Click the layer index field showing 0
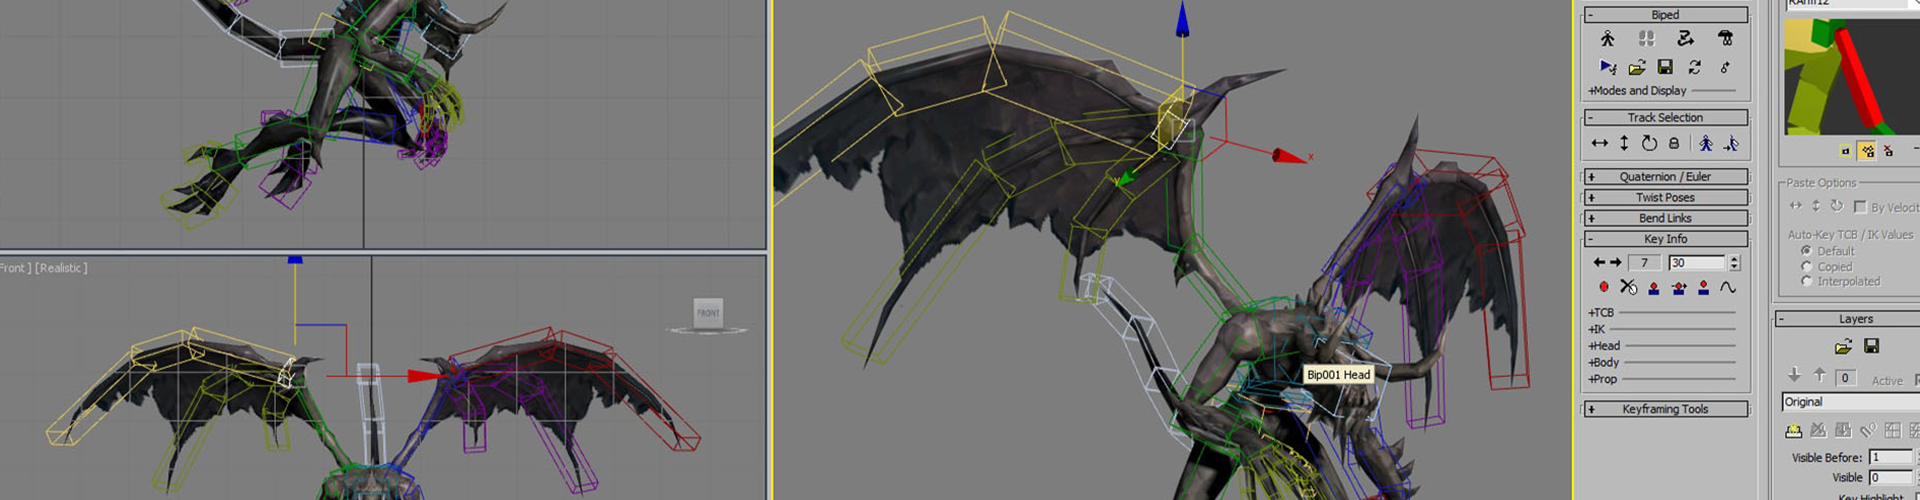Image resolution: width=1920 pixels, height=500 pixels. coord(1846,377)
